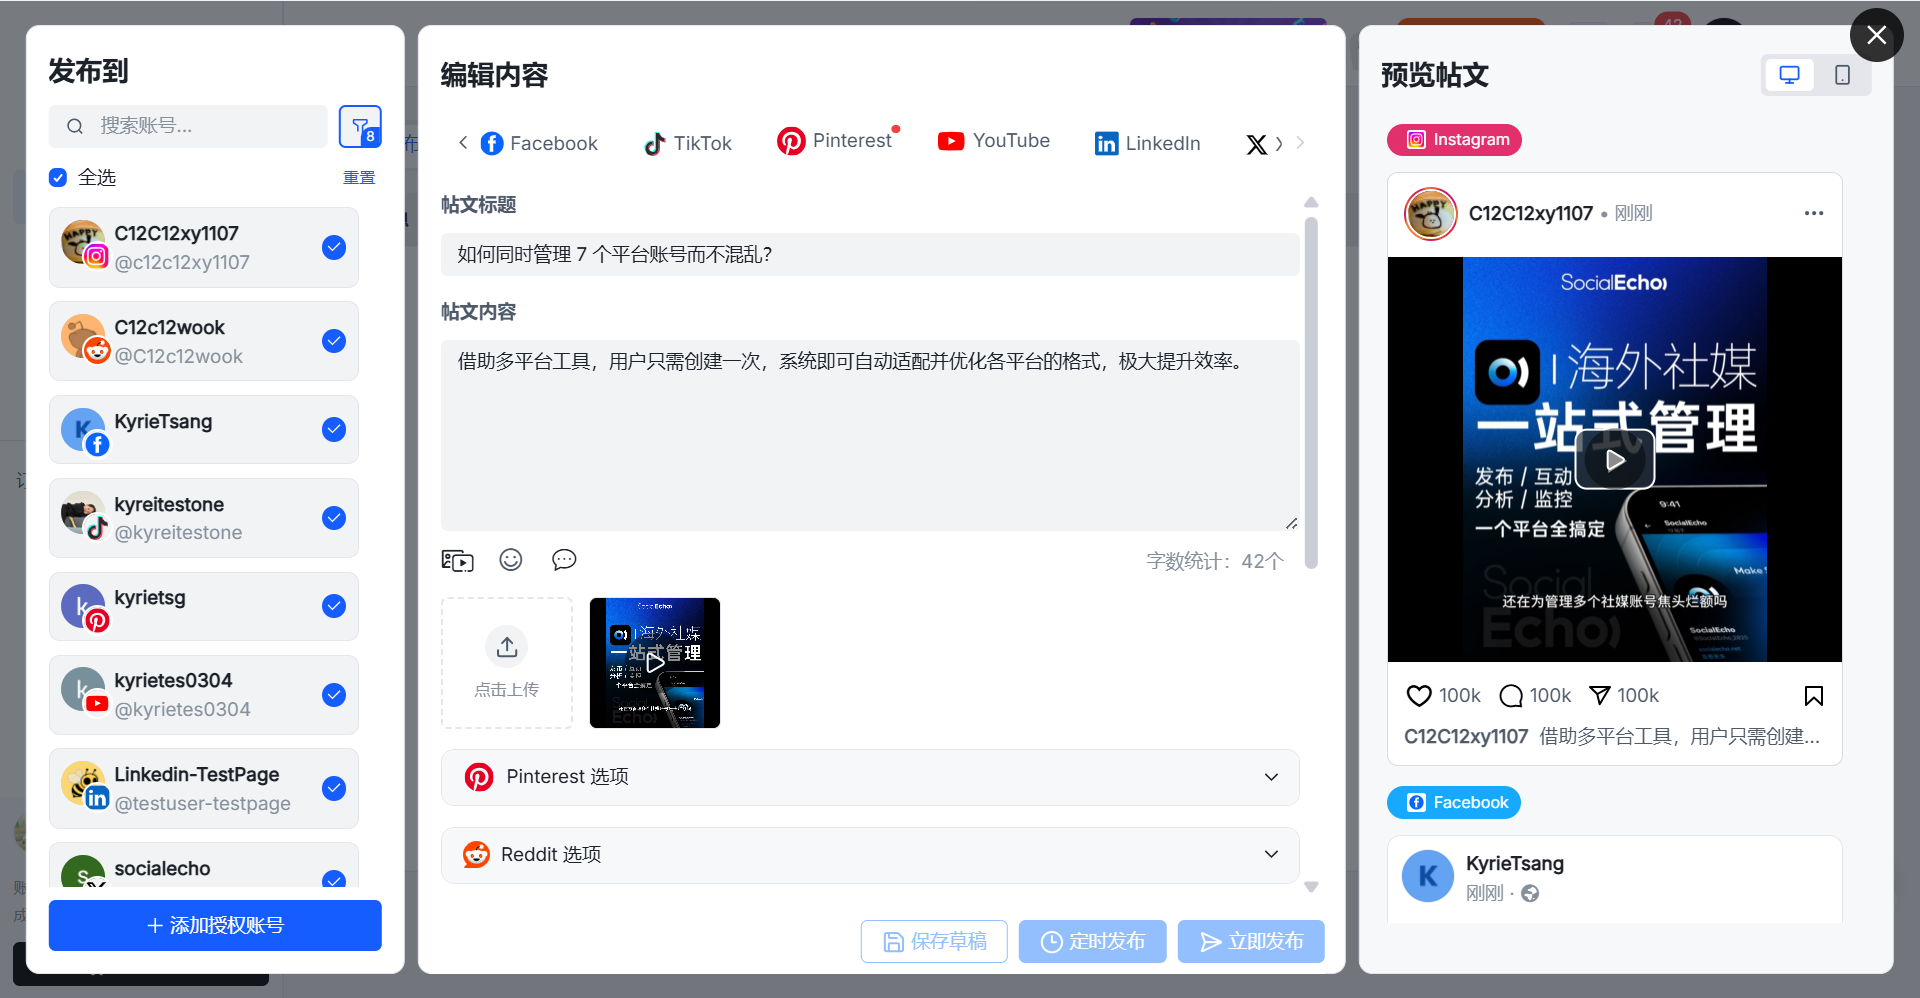This screenshot has height=998, width=1920.
Task: Click the comment icon in Instagram preview
Action: tap(1511, 695)
